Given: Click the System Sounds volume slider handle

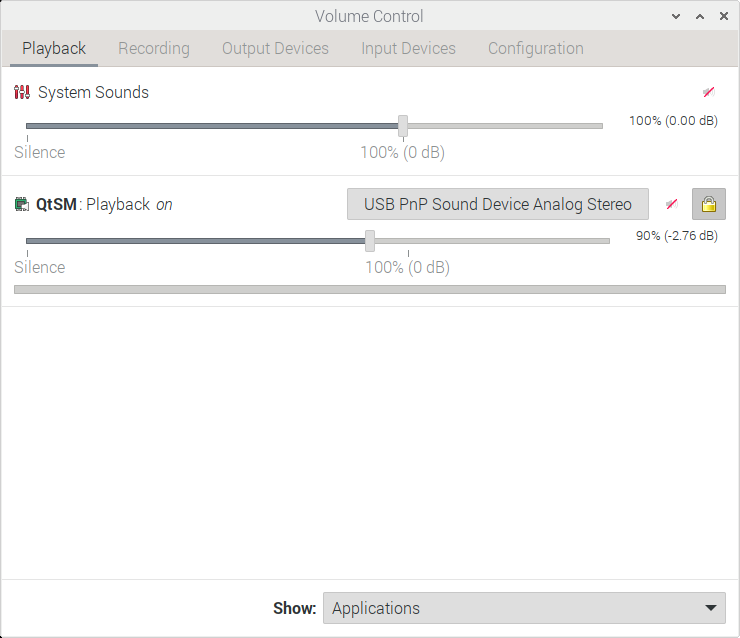Looking at the screenshot, I should click(403, 126).
